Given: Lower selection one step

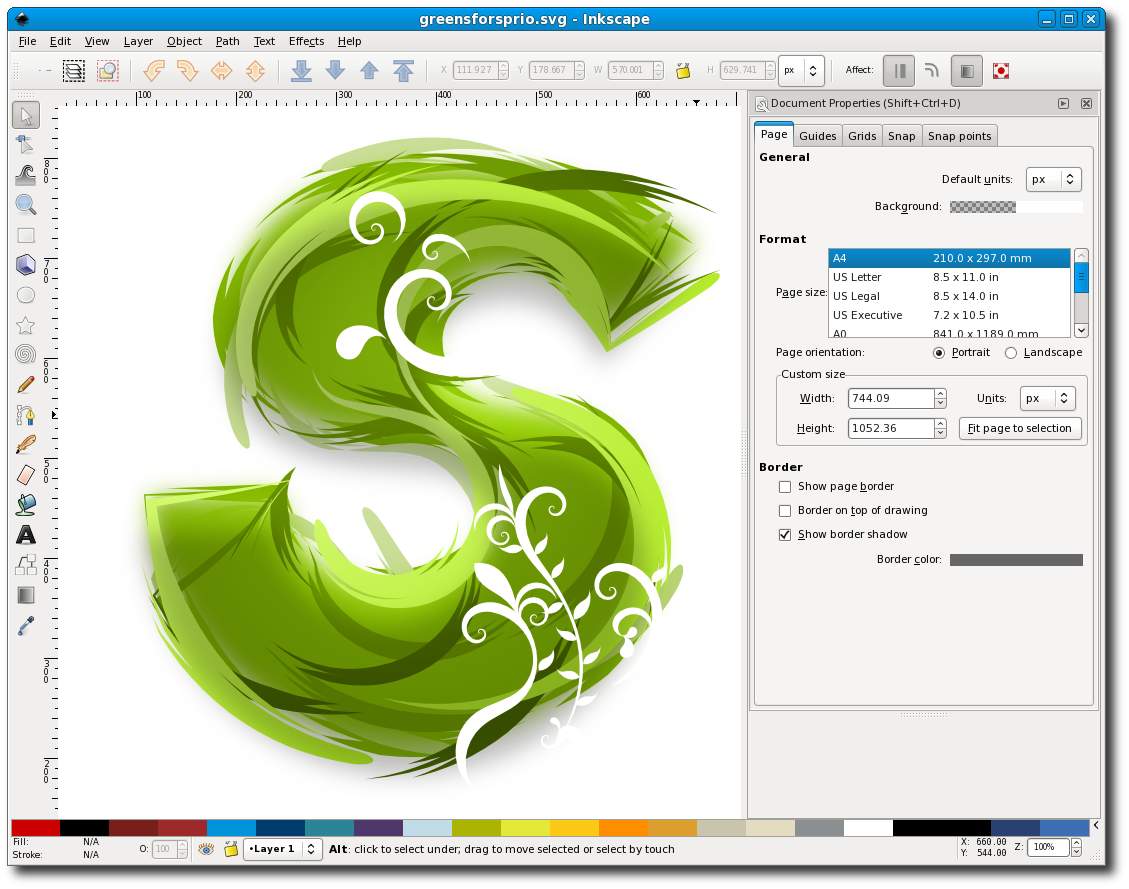Looking at the screenshot, I should (335, 70).
